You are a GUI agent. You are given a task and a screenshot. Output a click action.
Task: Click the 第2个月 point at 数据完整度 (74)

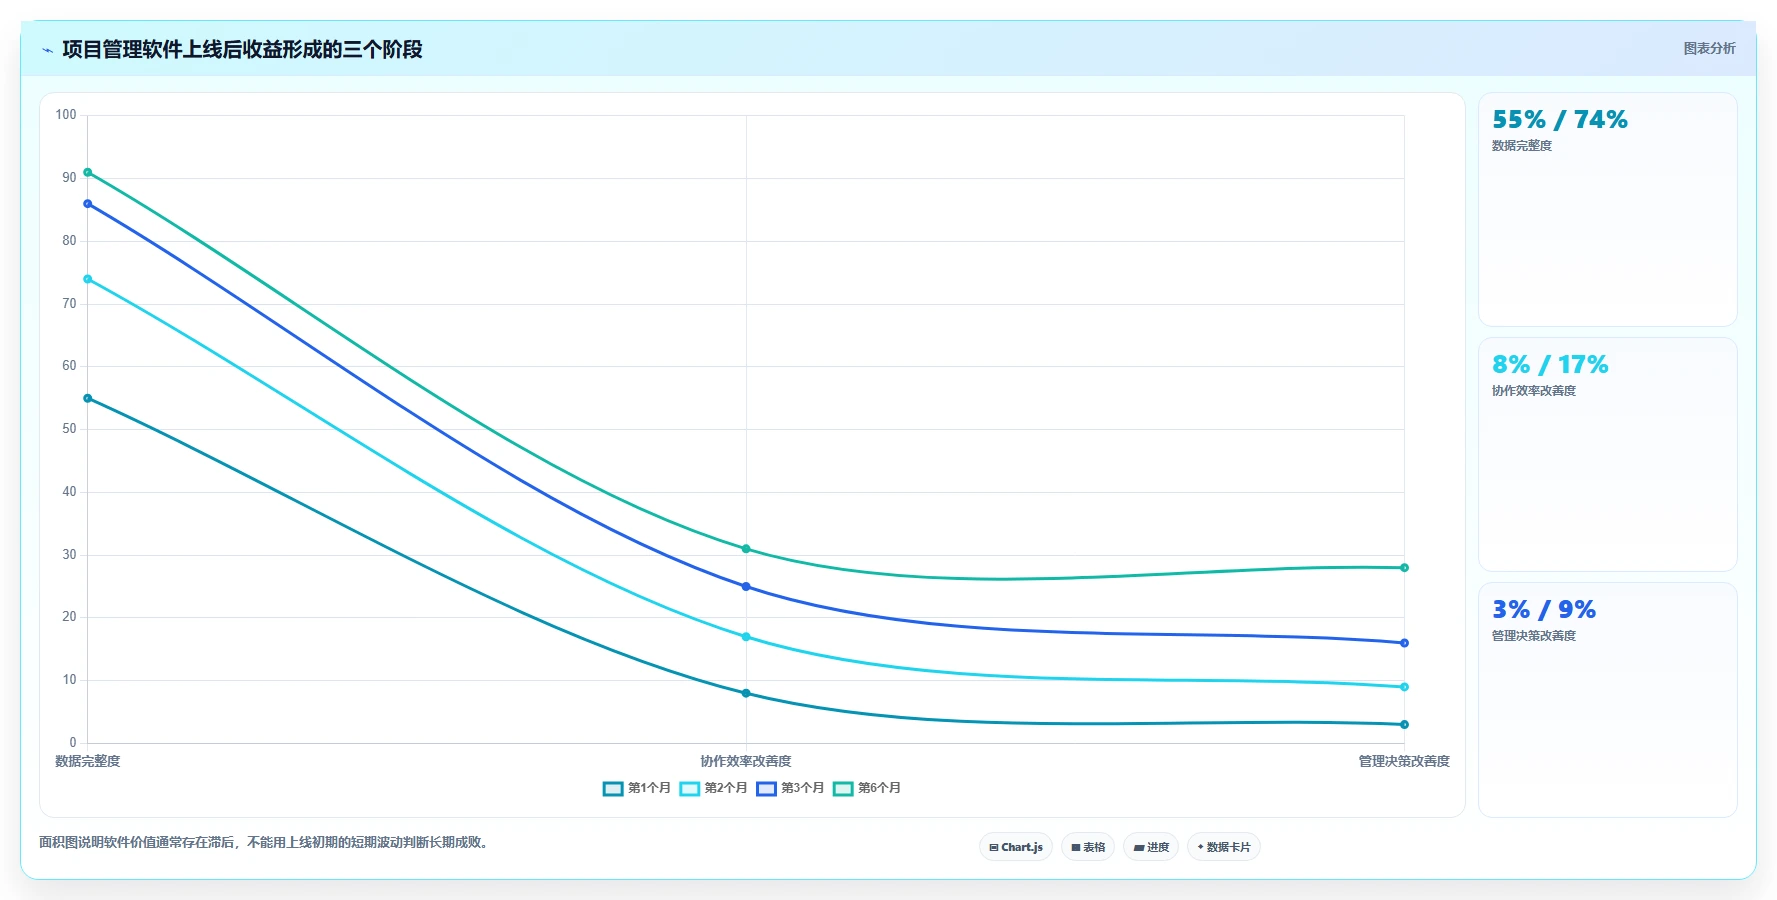tap(88, 279)
